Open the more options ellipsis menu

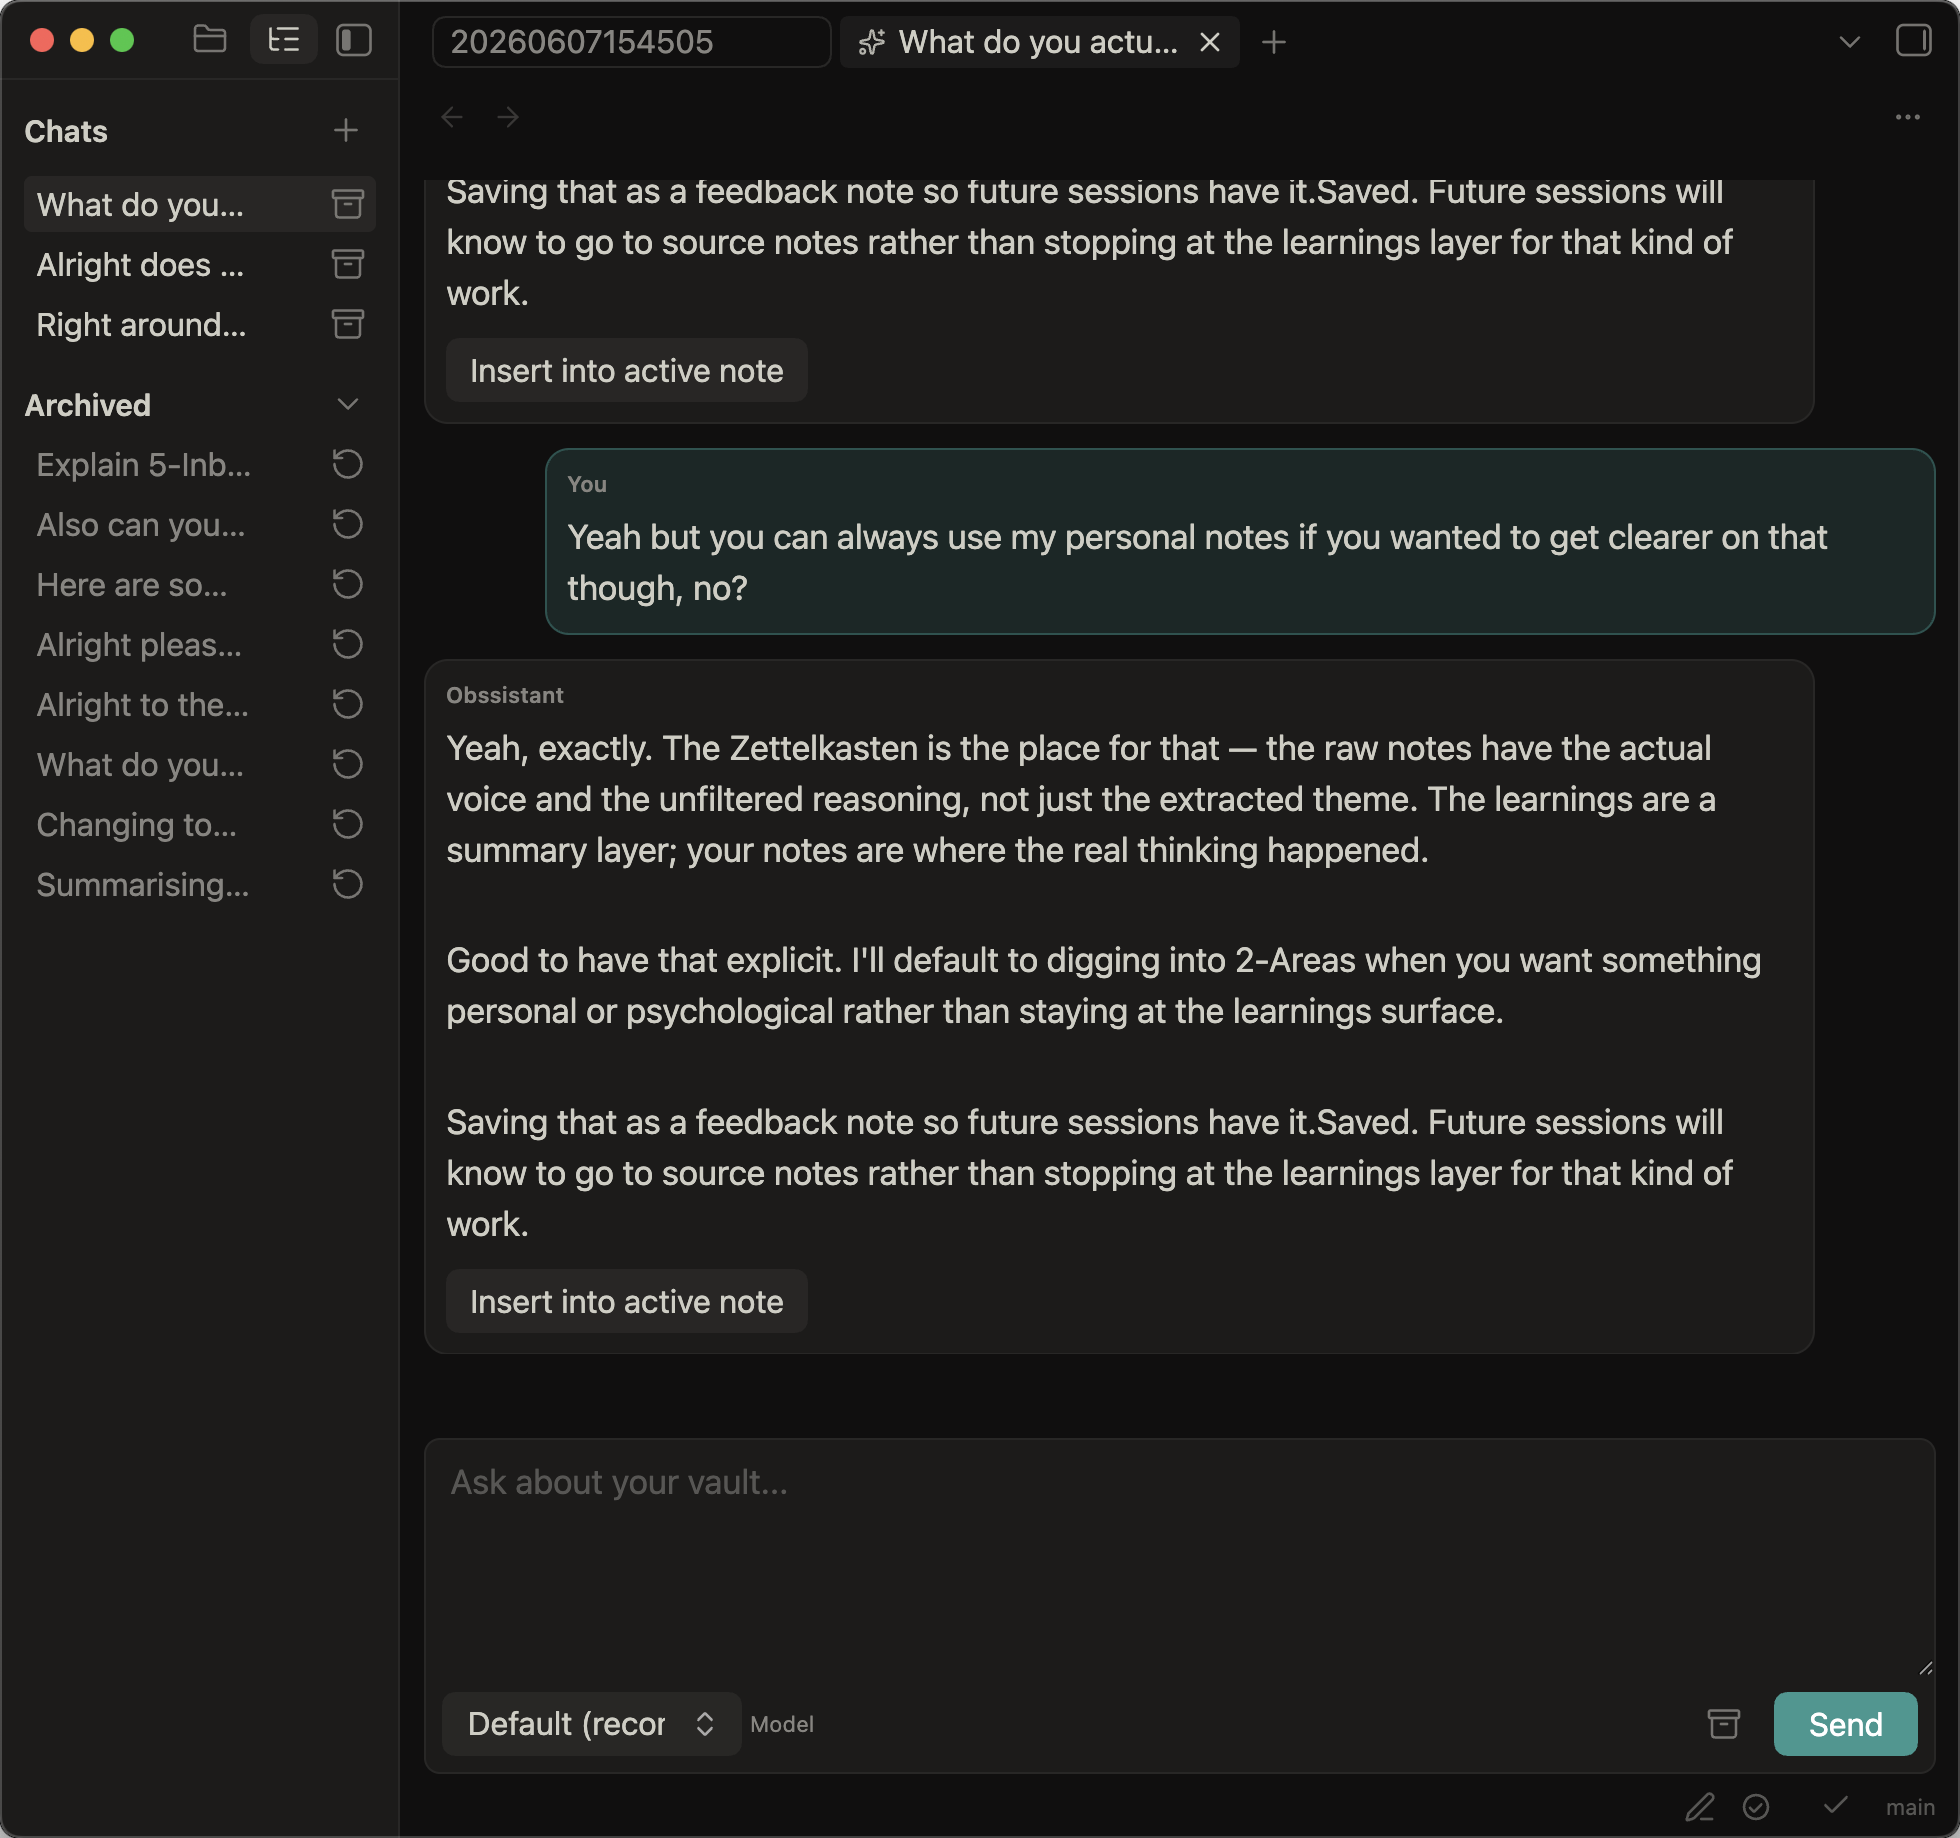(x=1907, y=117)
